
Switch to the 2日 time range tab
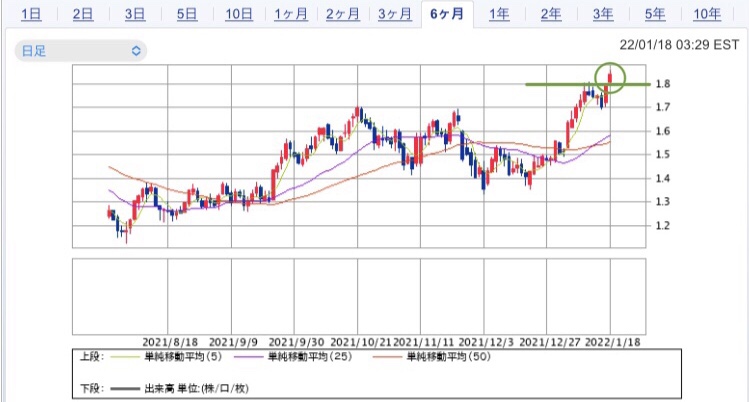tap(83, 14)
